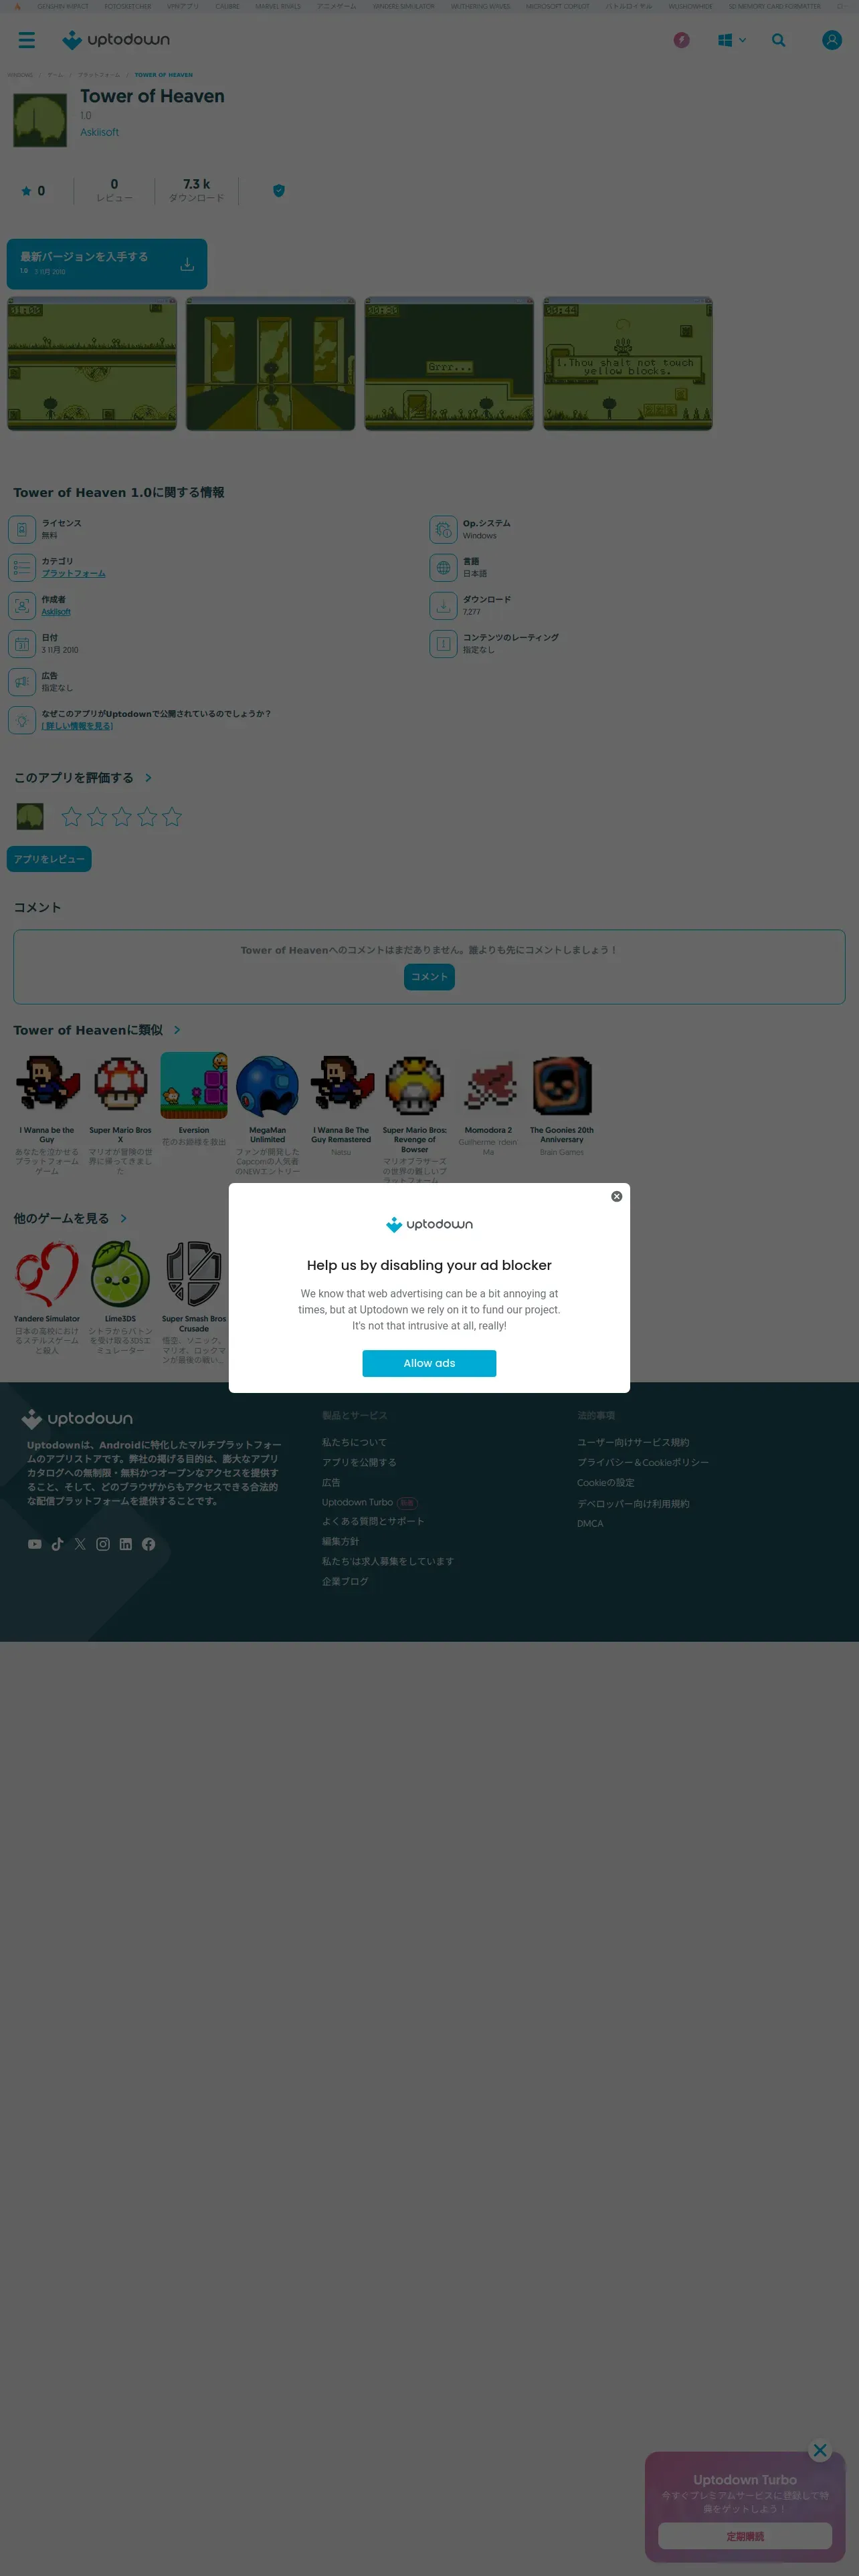This screenshot has width=859, height=2576.
Task: Open the Facebook footer icon
Action: [148, 1544]
